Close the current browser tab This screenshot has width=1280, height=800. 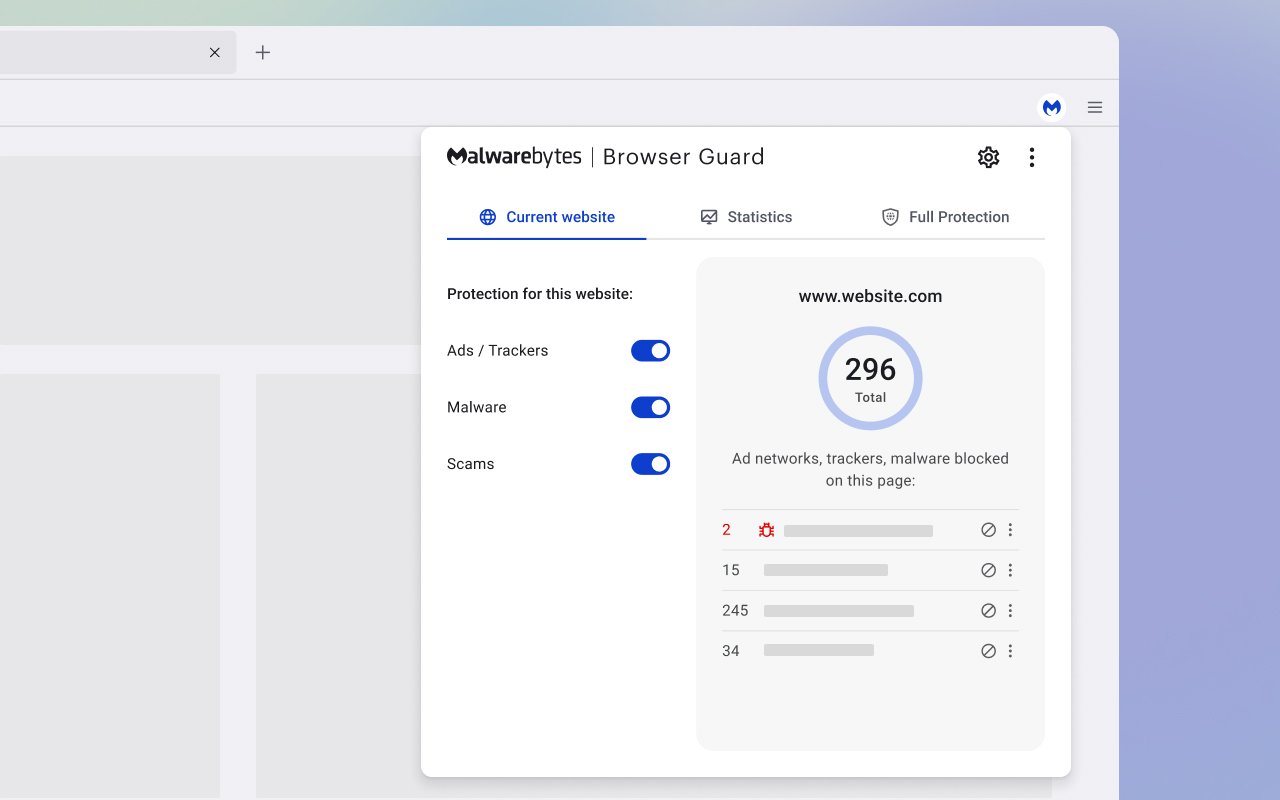214,52
